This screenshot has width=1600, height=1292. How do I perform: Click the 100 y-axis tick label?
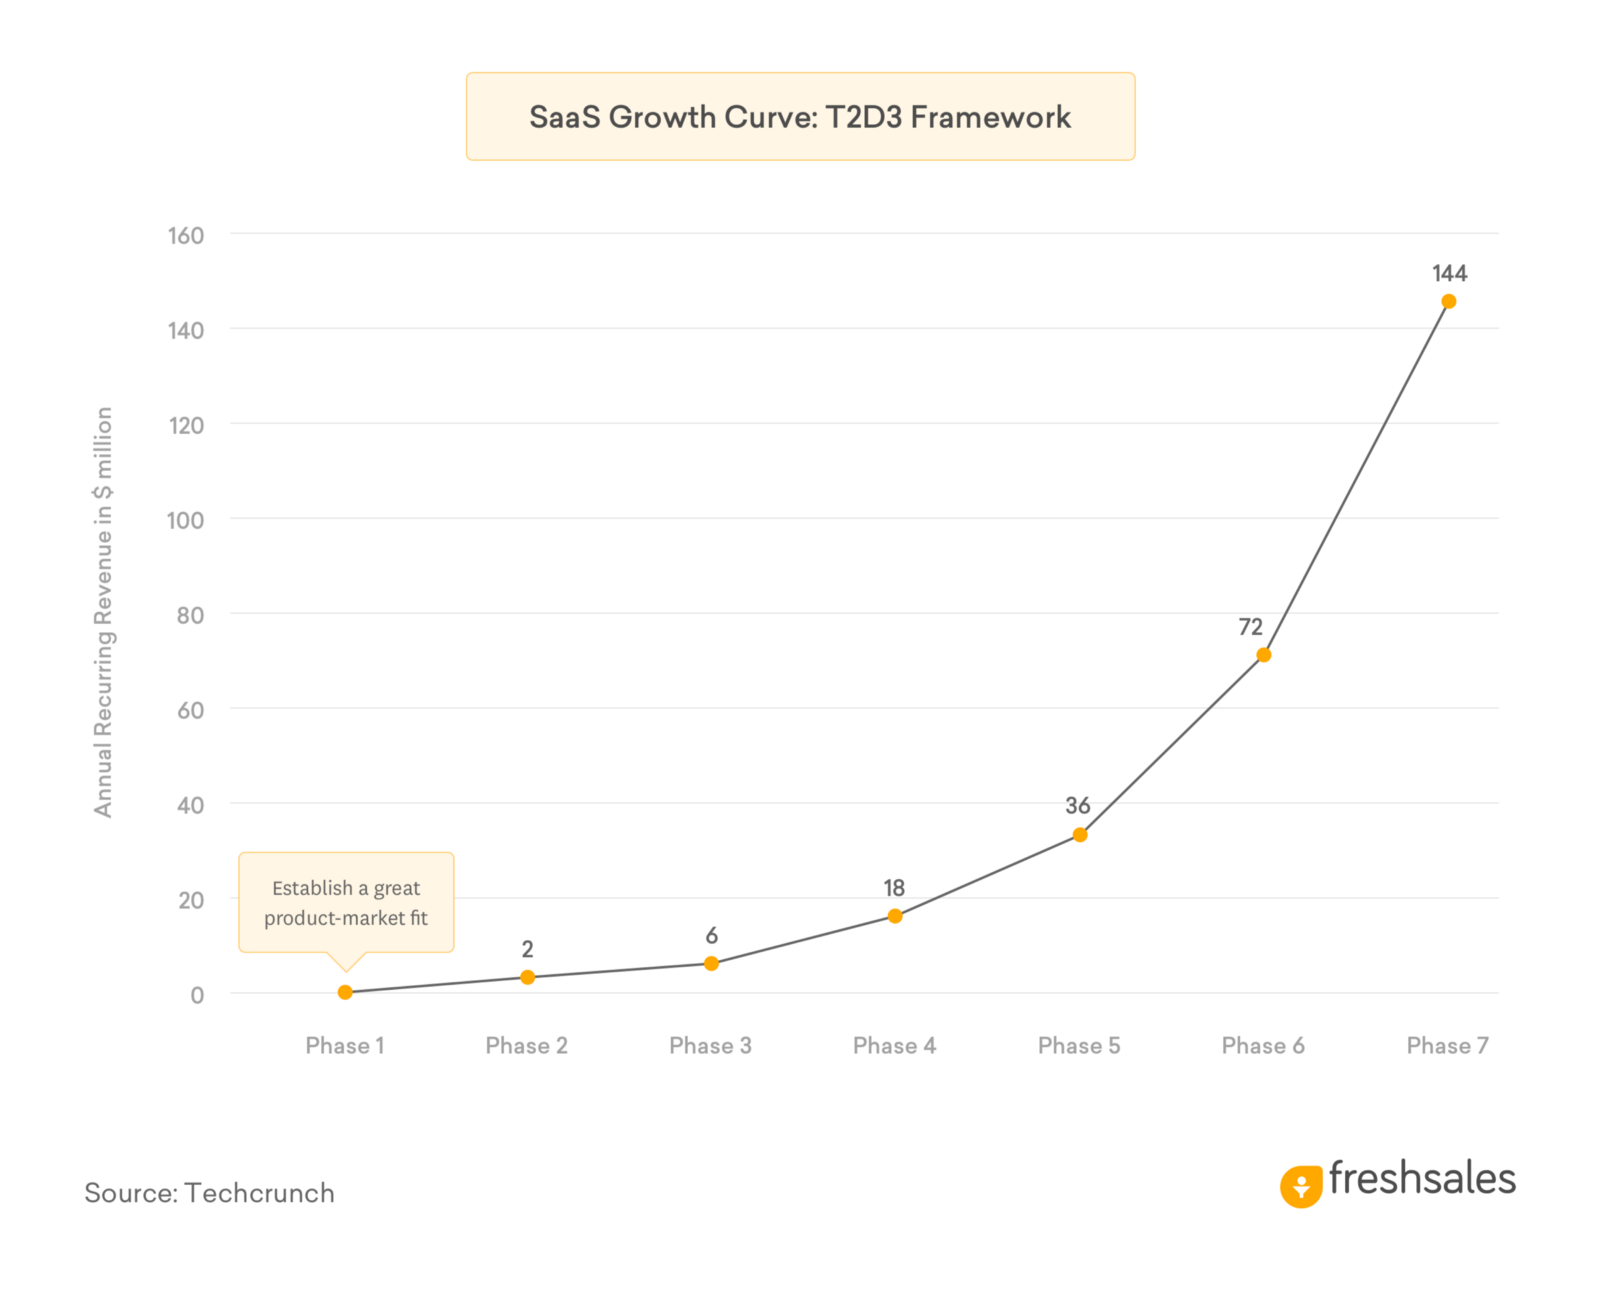click(x=186, y=520)
